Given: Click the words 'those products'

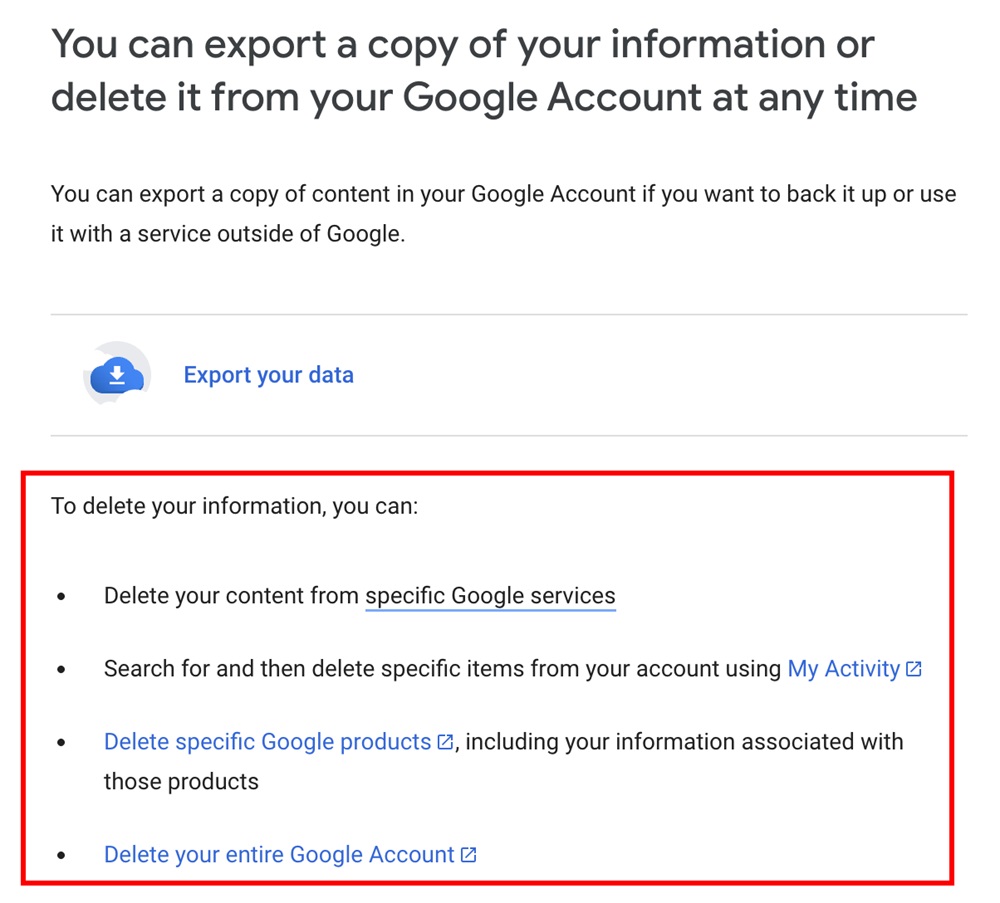Looking at the screenshot, I should point(181,782).
